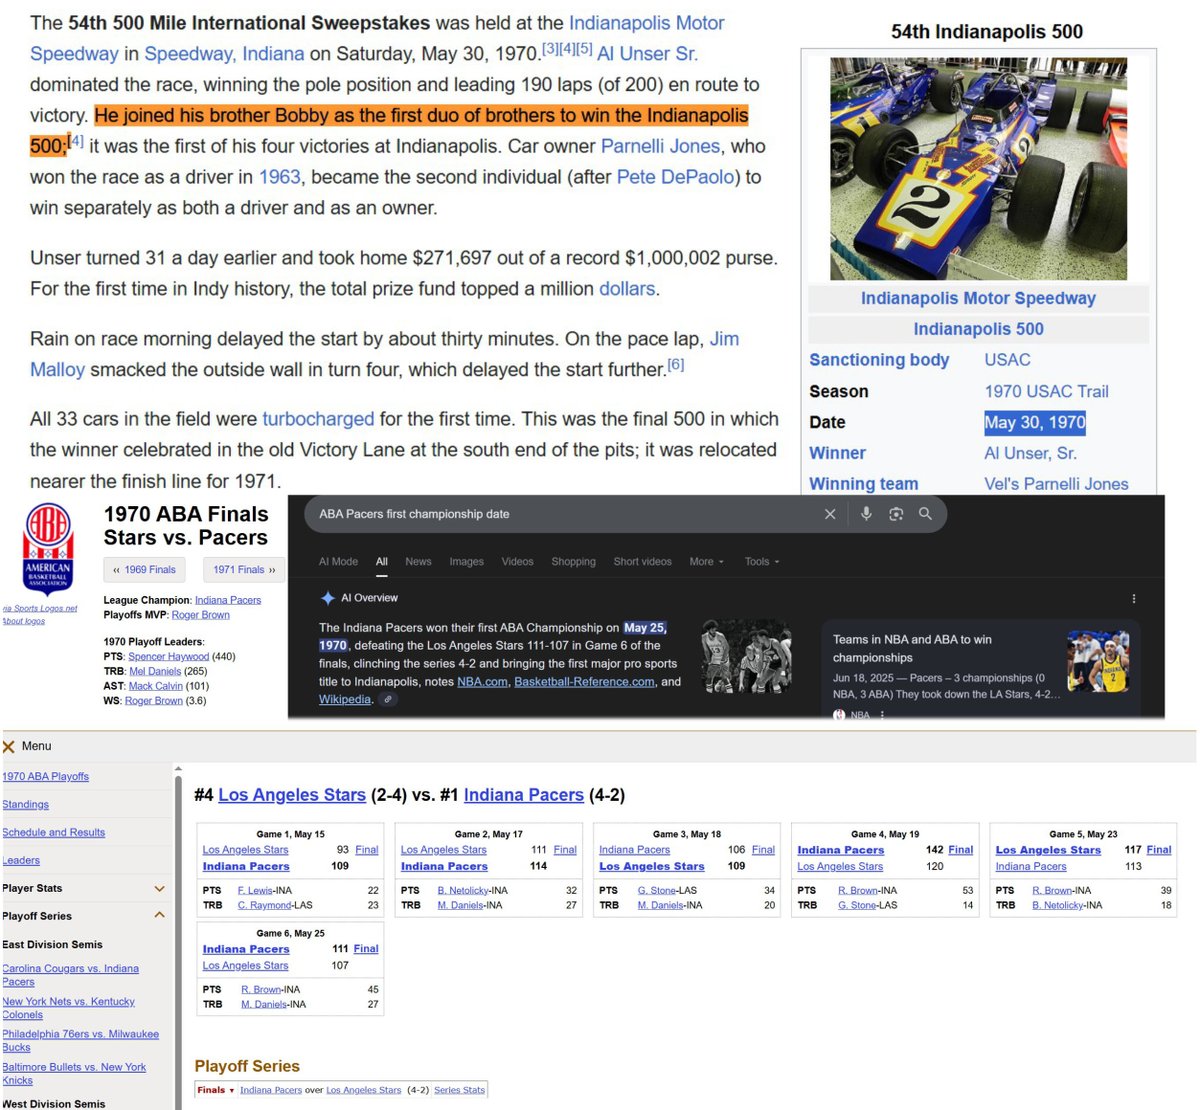Screen dimensions: 1200x1110
Task: Switch to AI Mode tab
Action: 338,562
